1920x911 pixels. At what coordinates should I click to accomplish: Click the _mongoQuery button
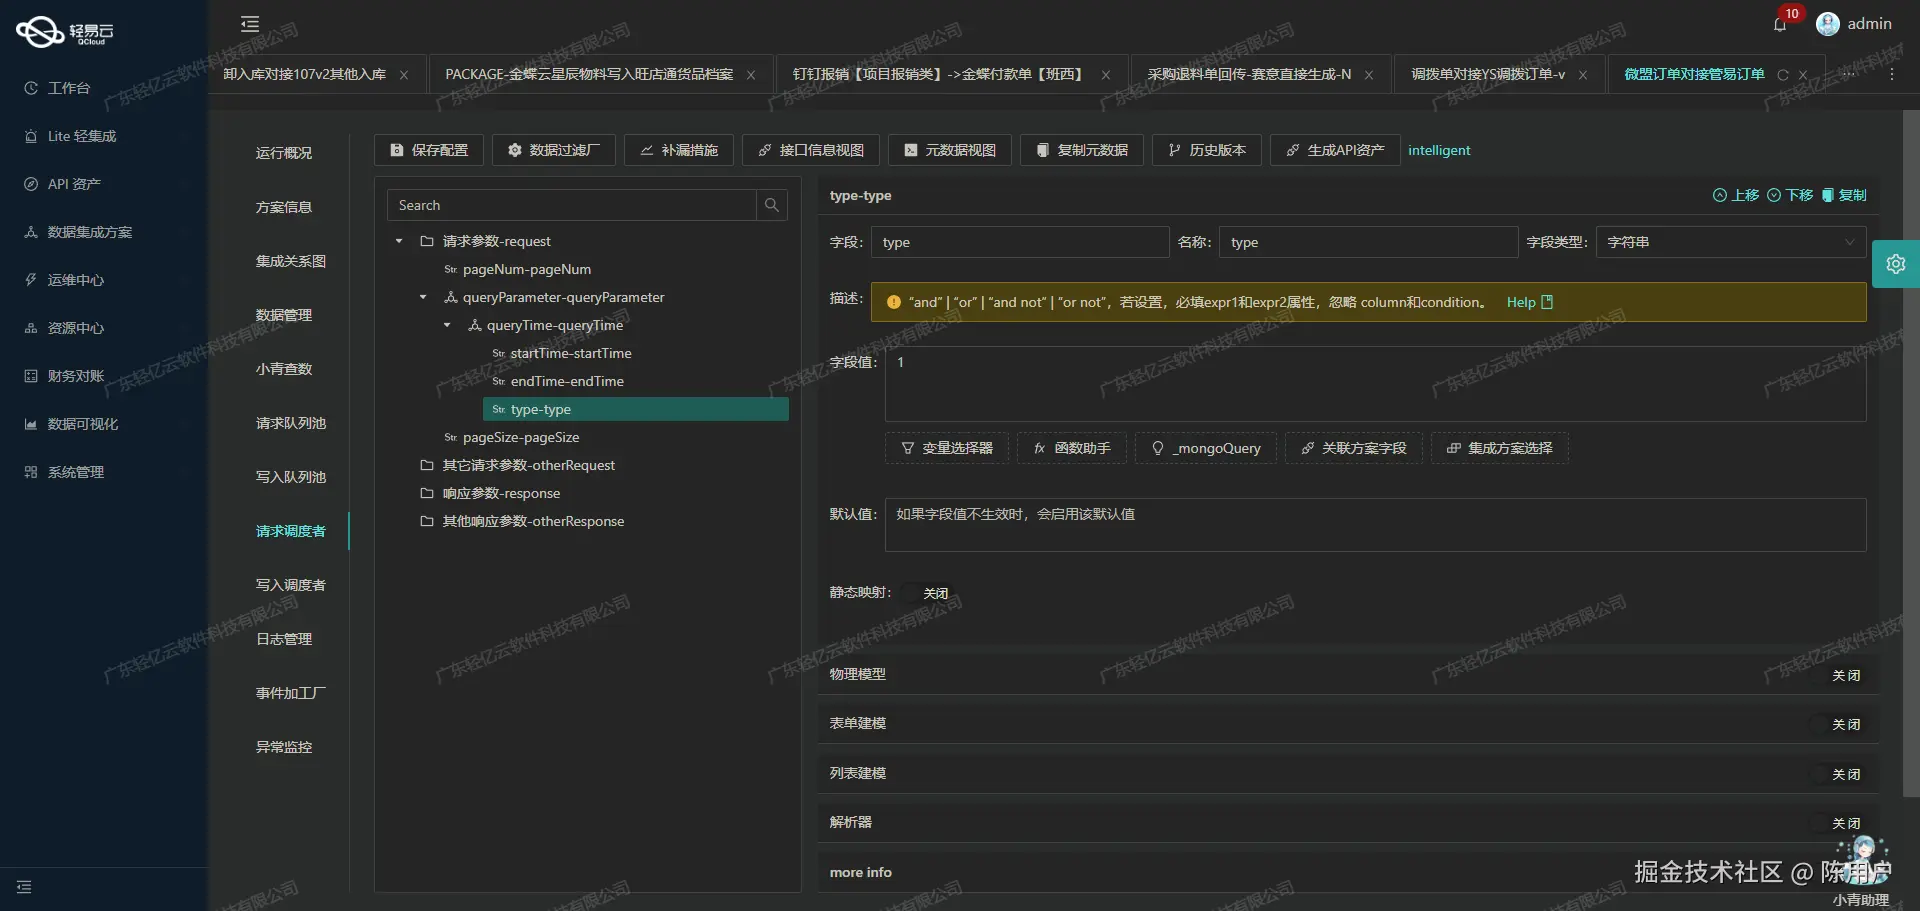[1206, 448]
